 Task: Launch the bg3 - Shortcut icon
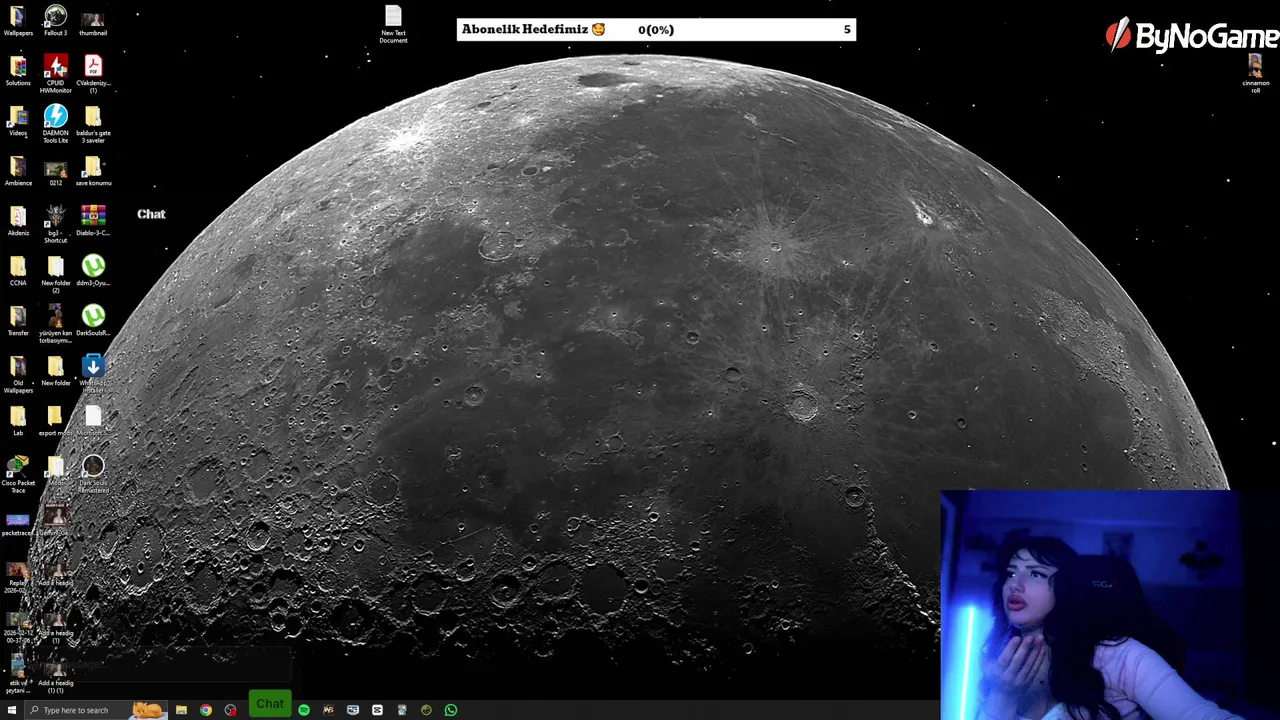point(56,224)
